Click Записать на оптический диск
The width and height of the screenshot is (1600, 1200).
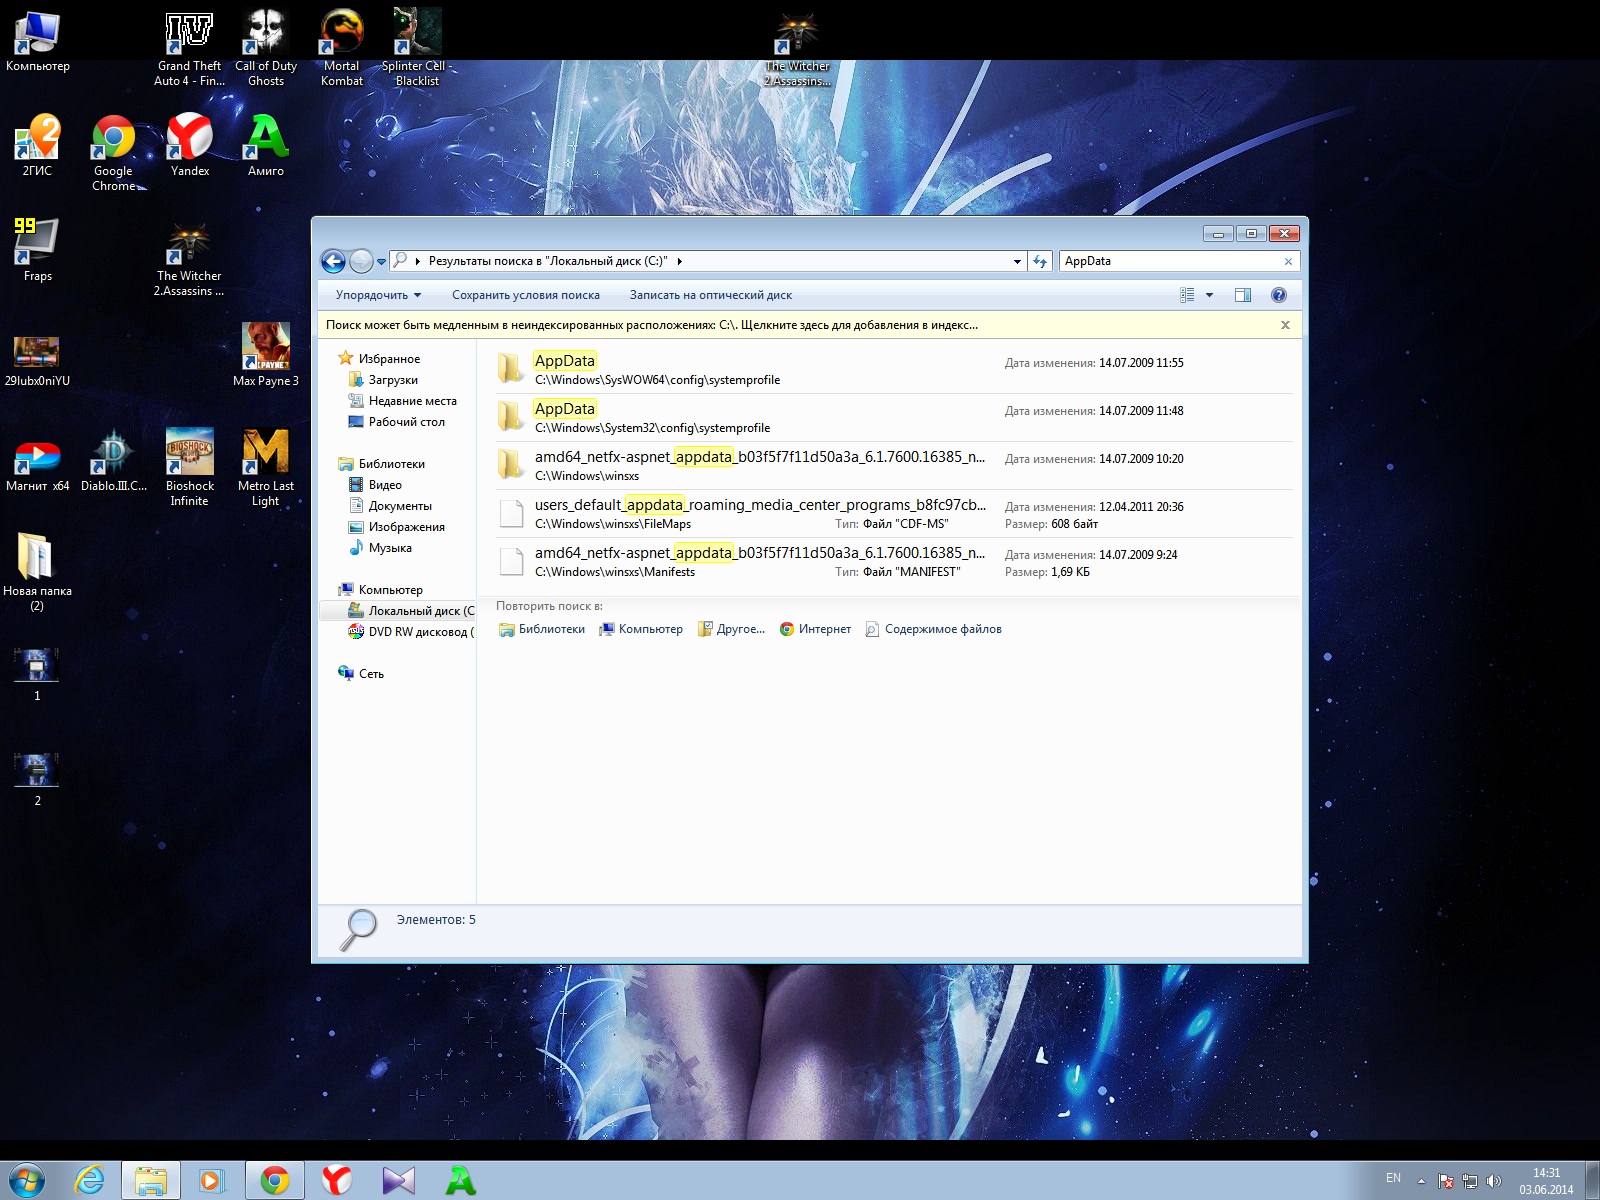[x=711, y=295]
